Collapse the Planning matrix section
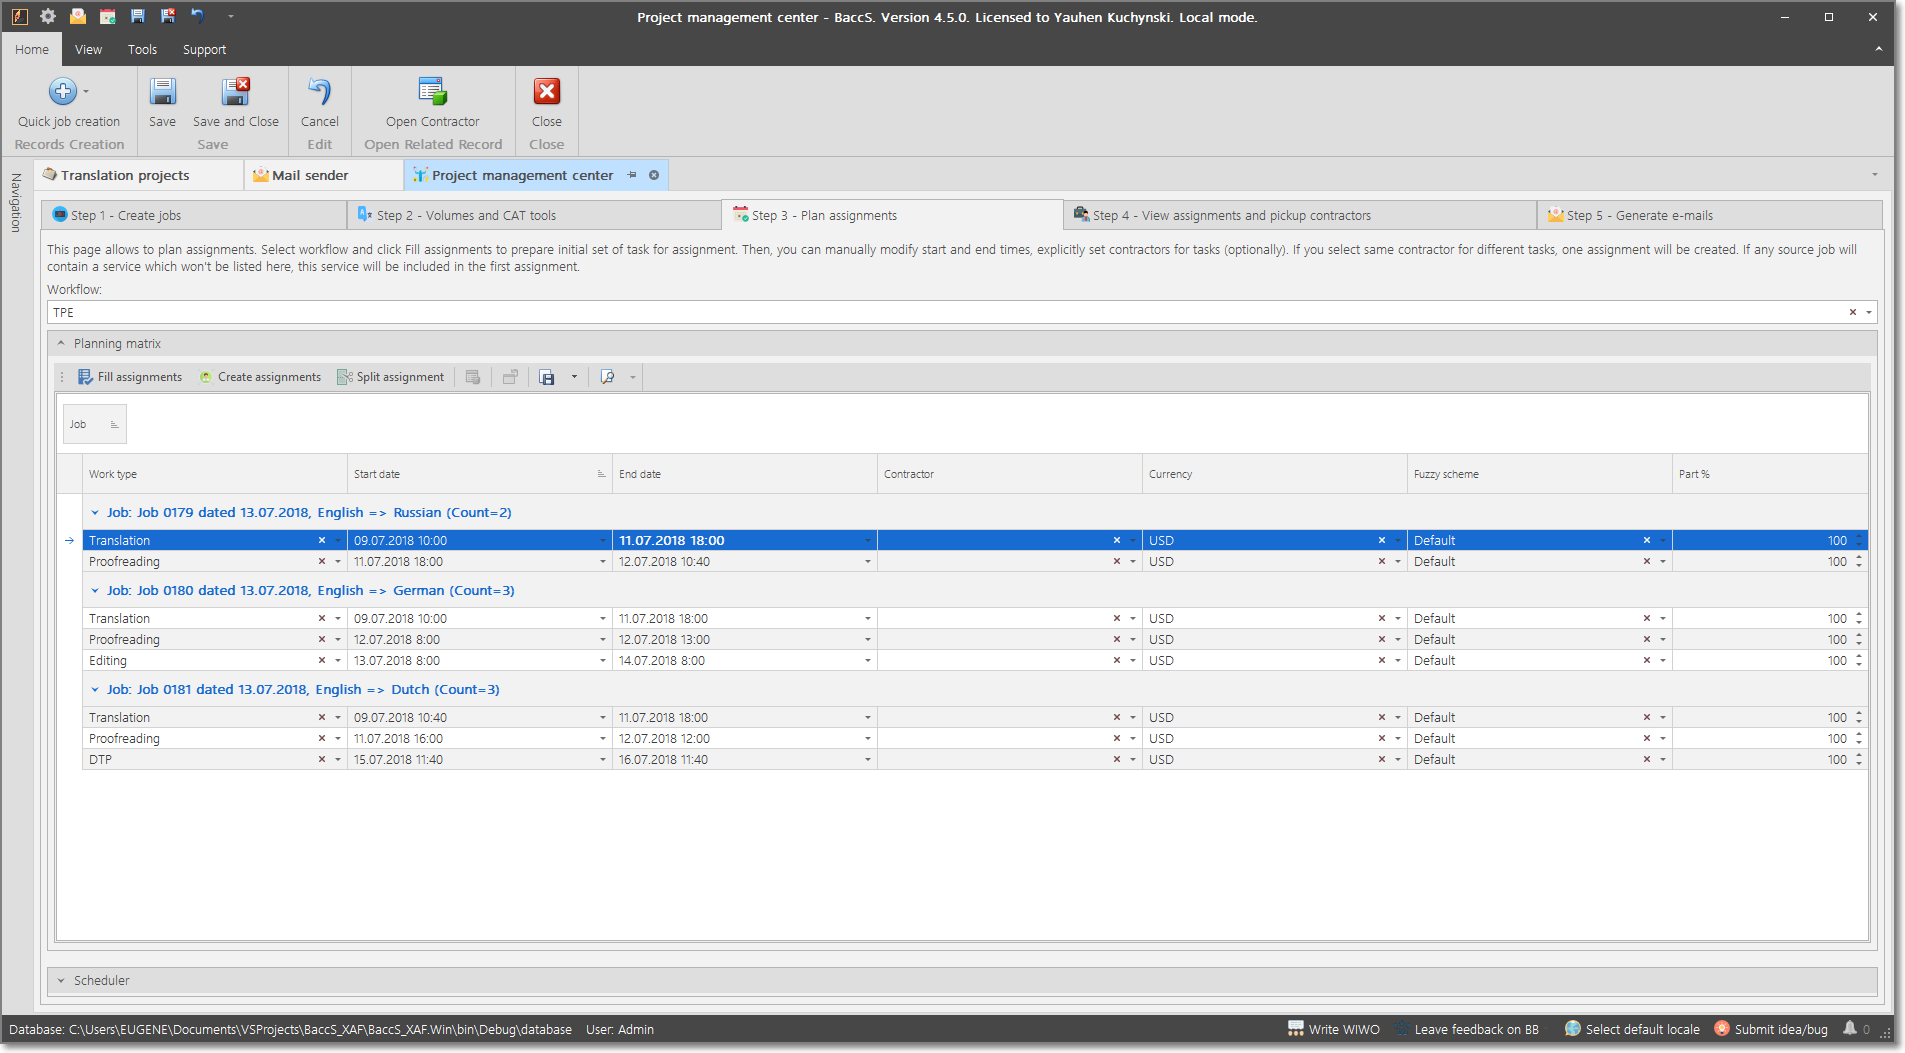The height and width of the screenshot is (1053, 1905). pos(61,343)
